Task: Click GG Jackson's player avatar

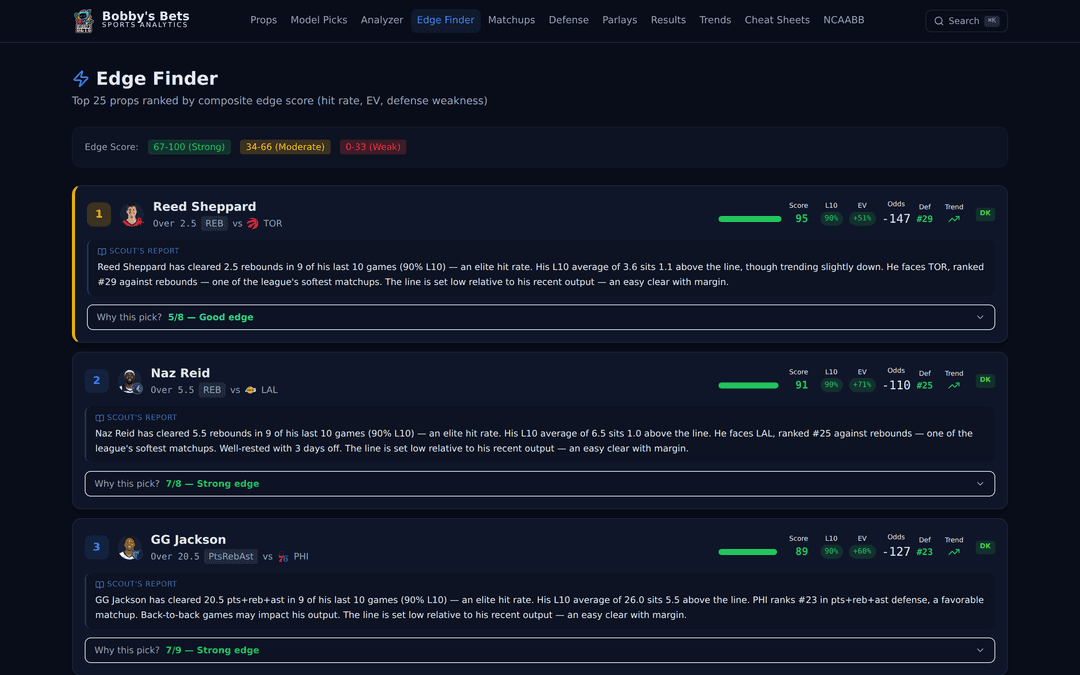Action: point(129,548)
